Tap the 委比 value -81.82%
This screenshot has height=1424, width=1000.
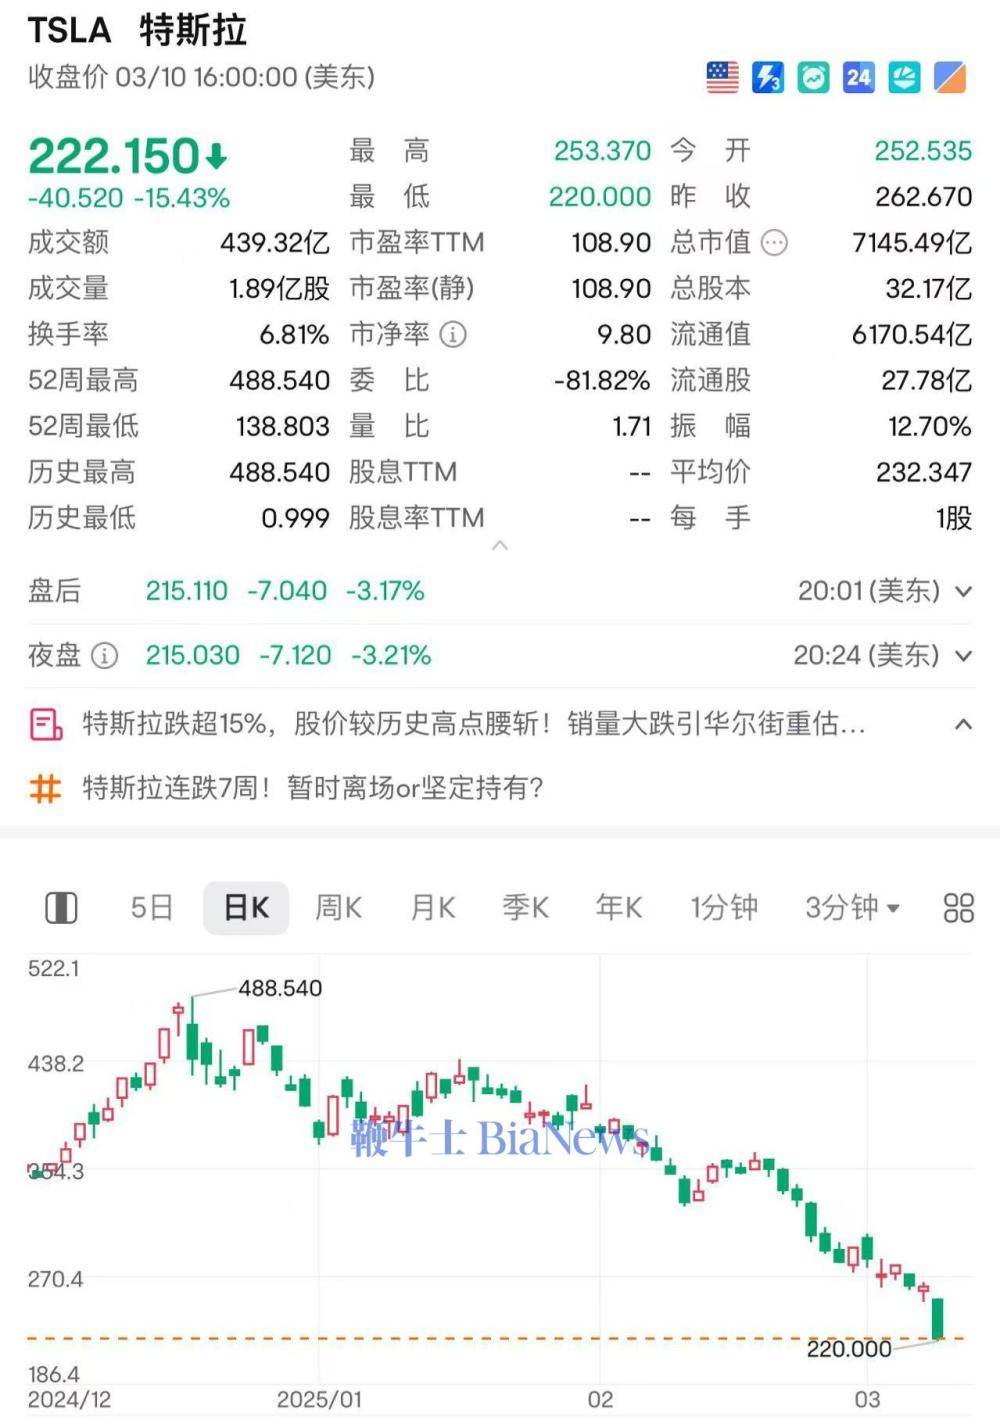[602, 381]
